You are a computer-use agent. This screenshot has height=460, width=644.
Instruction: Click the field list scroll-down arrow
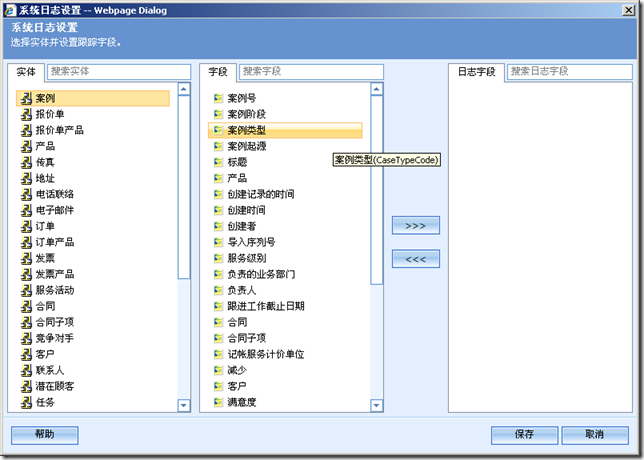tap(377, 406)
